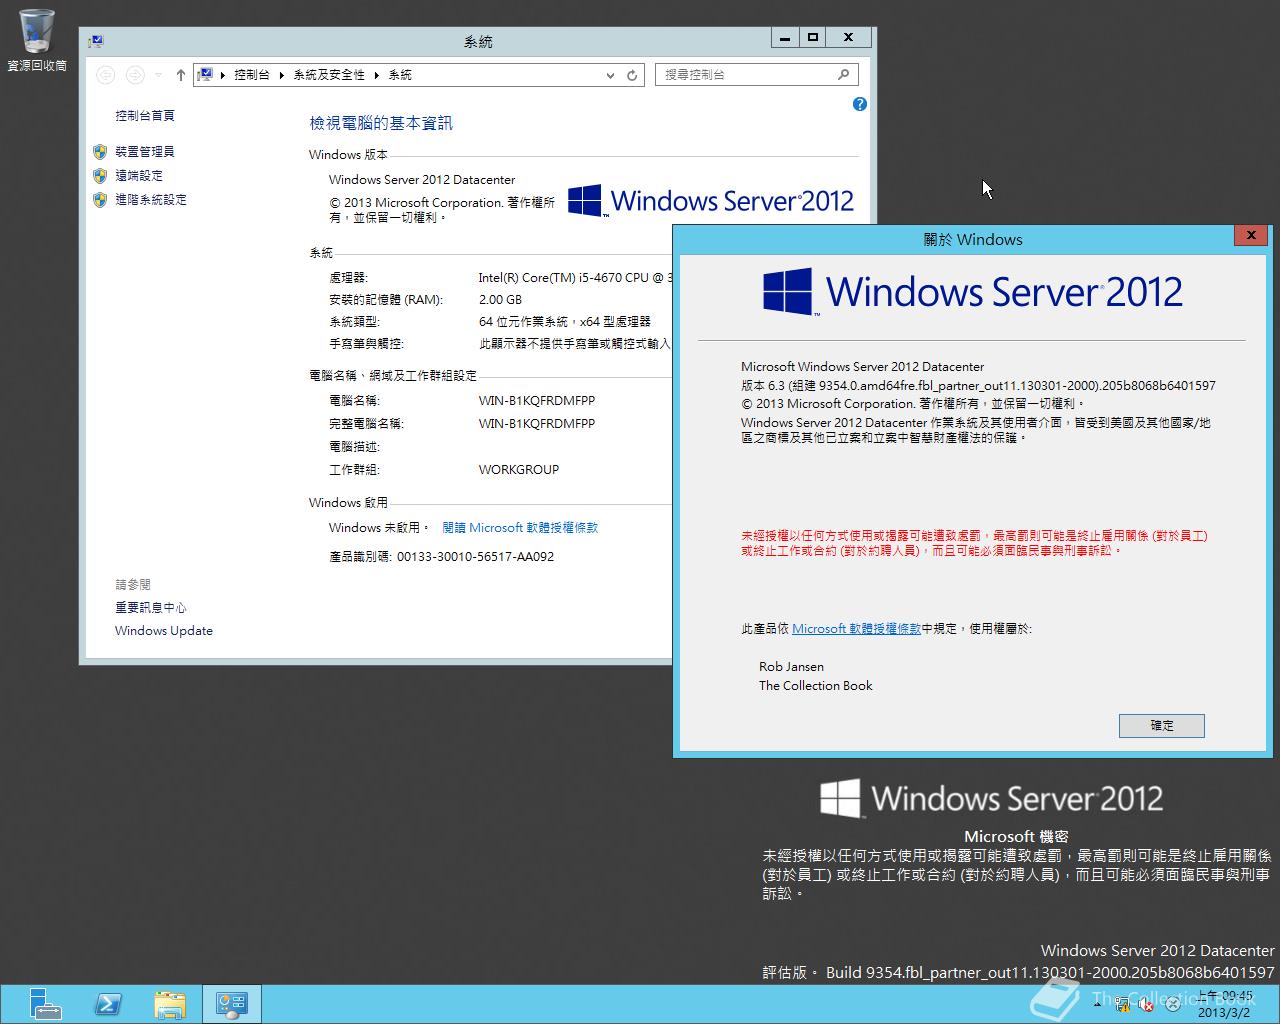Click the Intel(R) Core(TM) i5-4670 CPU text
This screenshot has width=1280, height=1024.
[x=576, y=278]
